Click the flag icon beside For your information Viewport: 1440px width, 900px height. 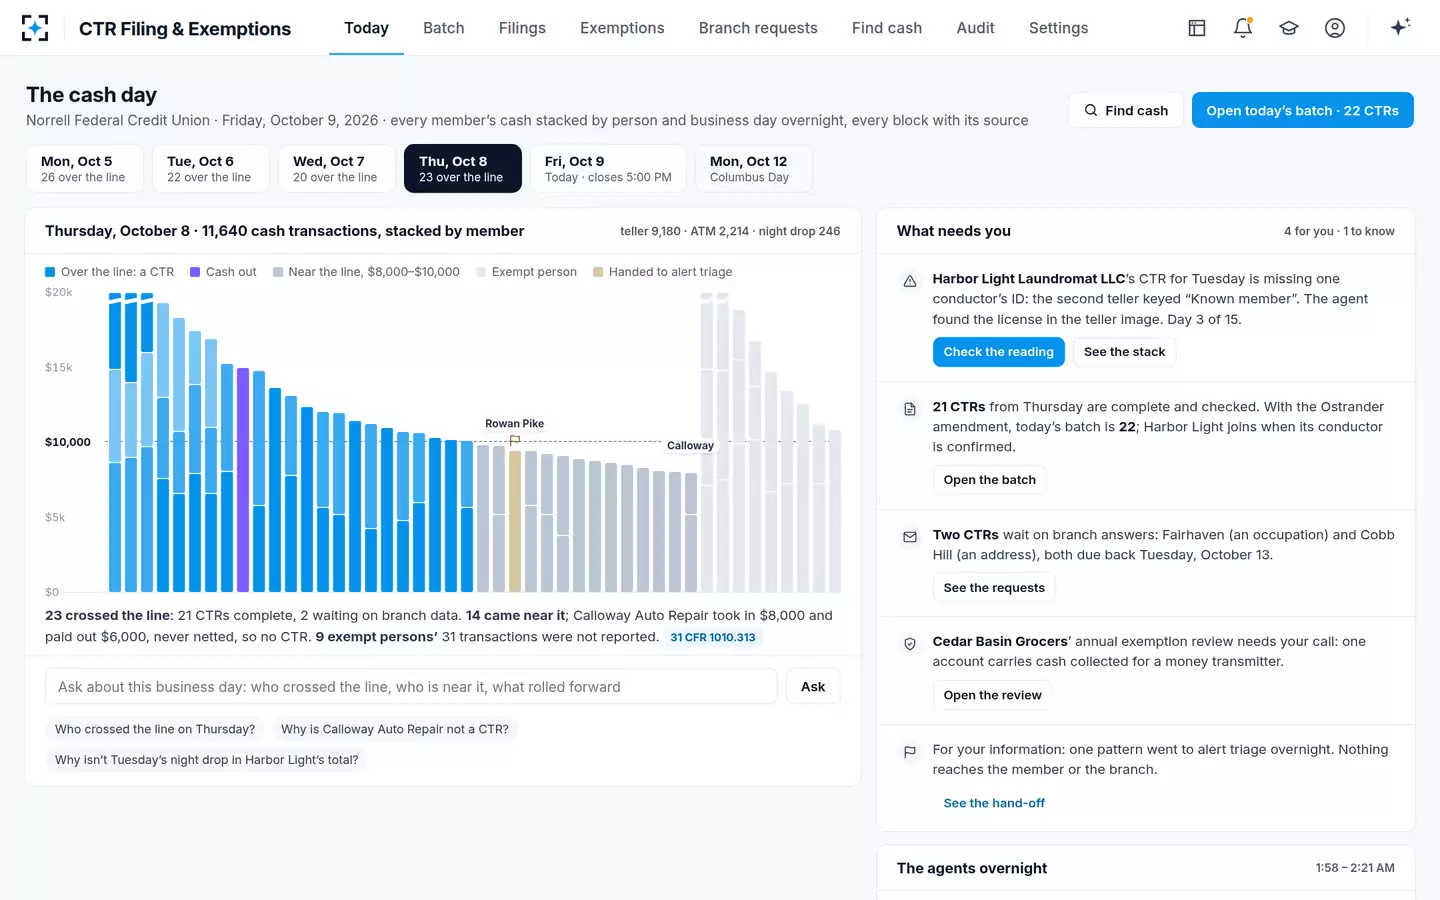pyautogui.click(x=910, y=752)
